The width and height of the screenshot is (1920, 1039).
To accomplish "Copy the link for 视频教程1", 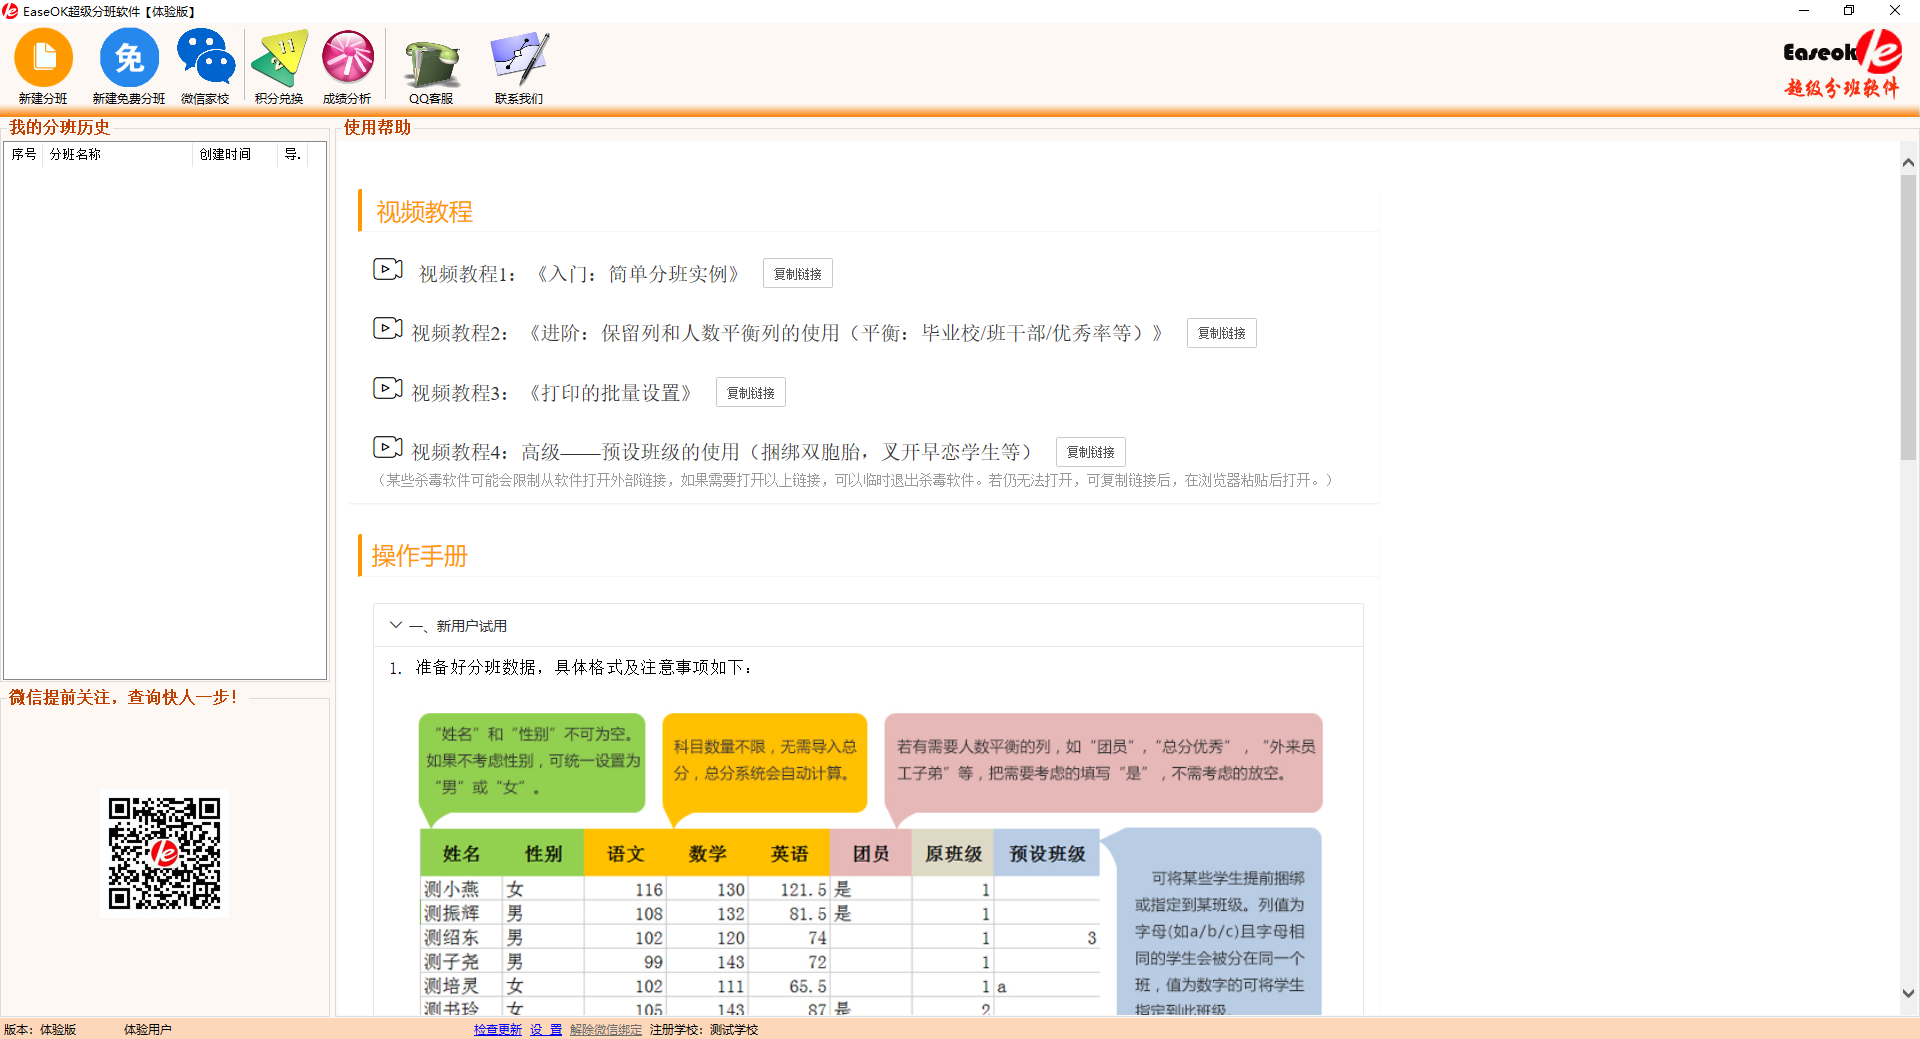I will 798,274.
